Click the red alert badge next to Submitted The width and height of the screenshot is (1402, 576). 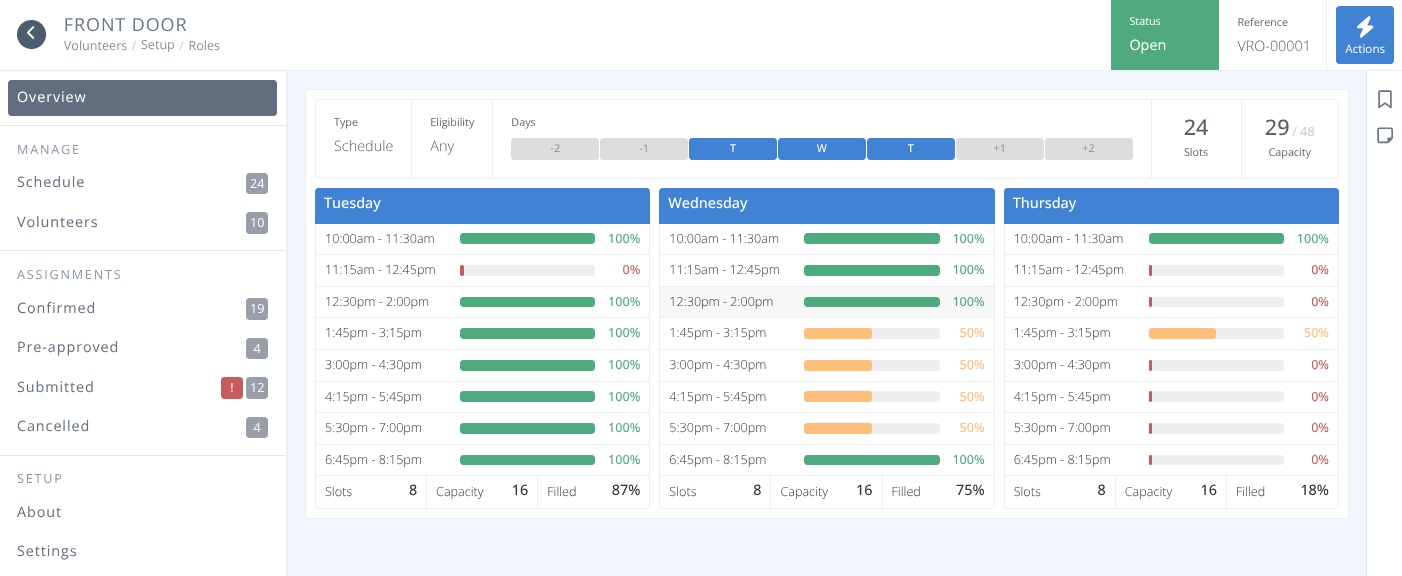click(x=231, y=388)
